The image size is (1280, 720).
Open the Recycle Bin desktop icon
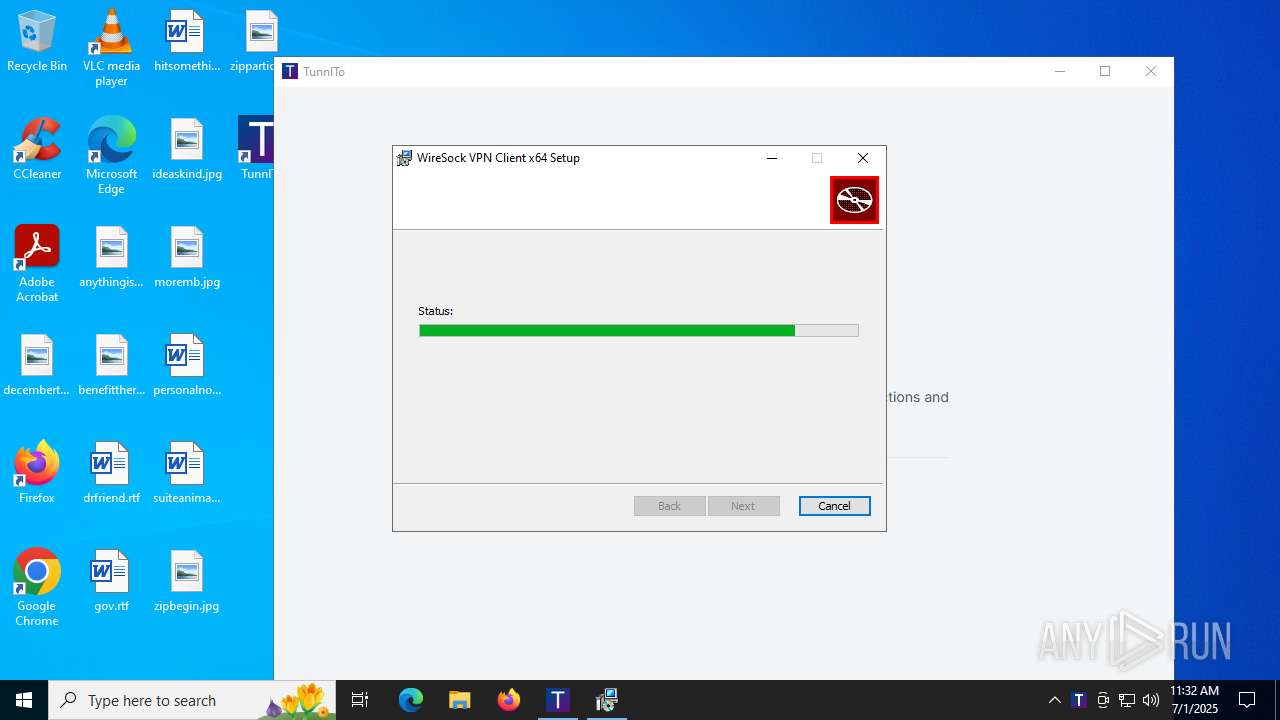tap(37, 42)
